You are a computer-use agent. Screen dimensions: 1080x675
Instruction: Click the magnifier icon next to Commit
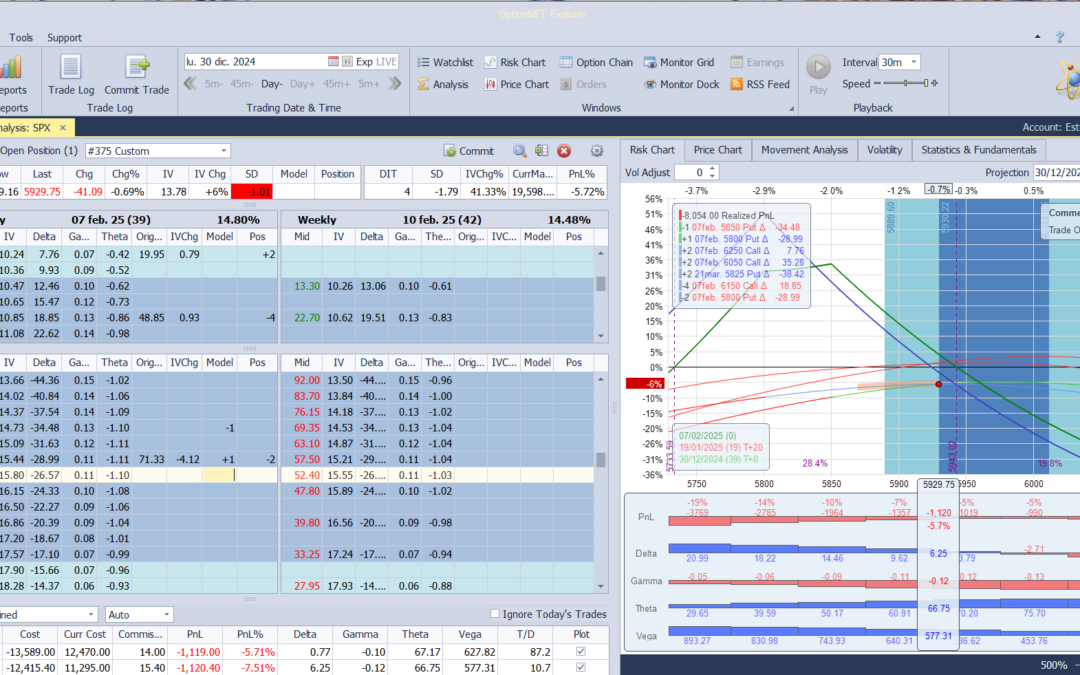click(520, 151)
